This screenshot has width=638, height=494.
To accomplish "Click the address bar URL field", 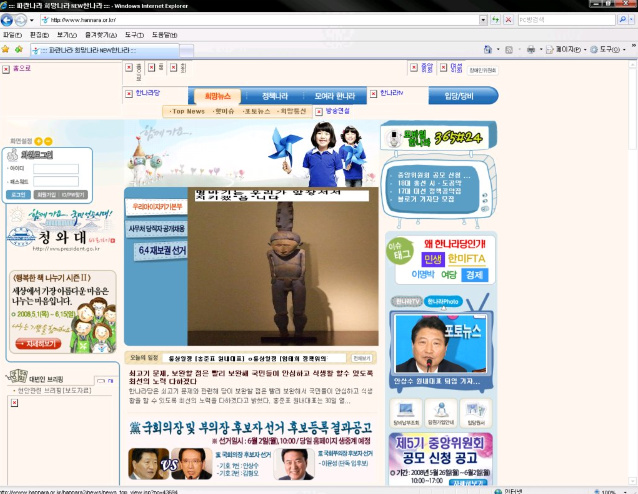I will [259, 20].
